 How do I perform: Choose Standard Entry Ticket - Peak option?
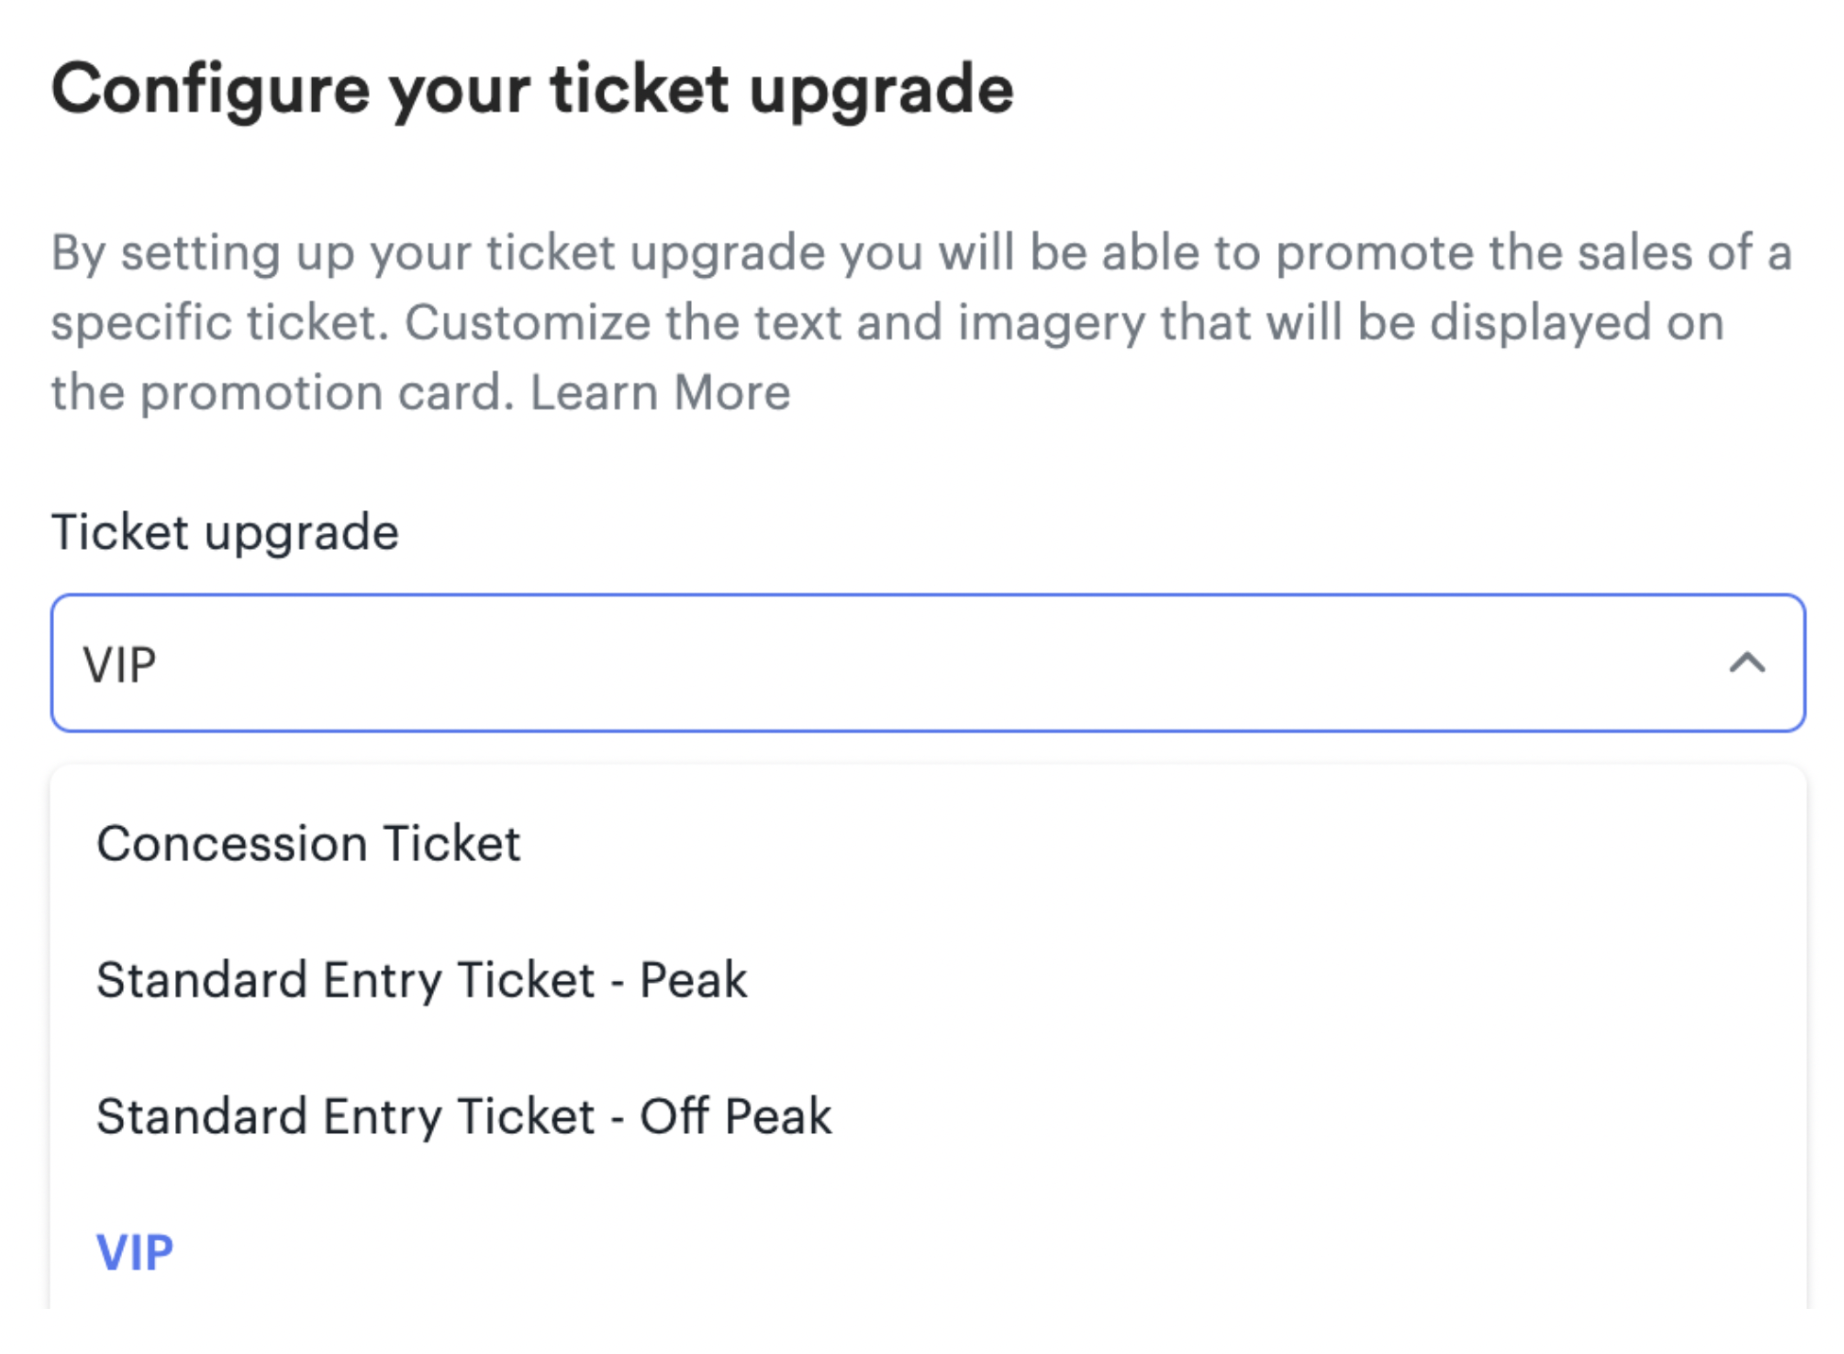[420, 979]
